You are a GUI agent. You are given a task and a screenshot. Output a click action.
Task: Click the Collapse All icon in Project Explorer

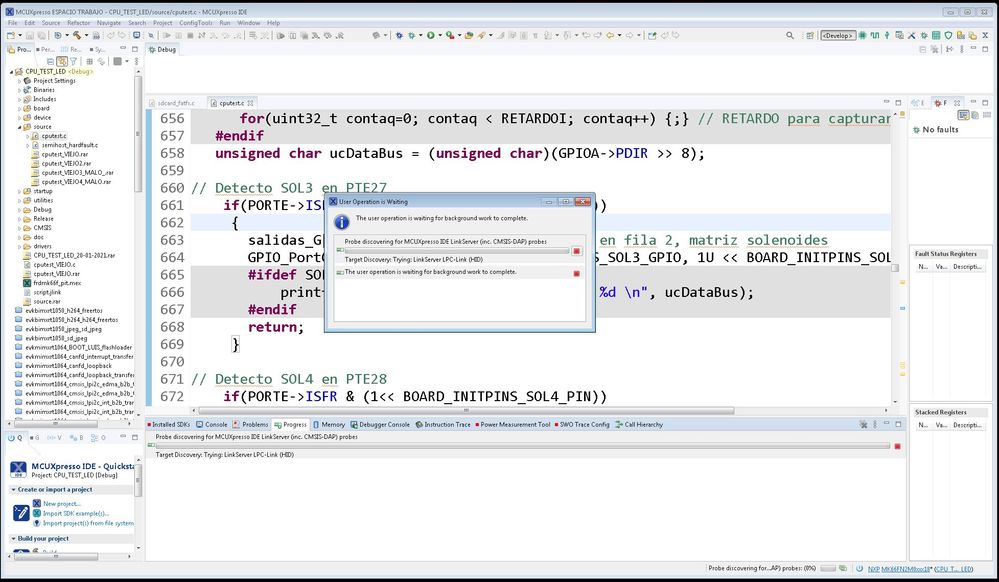50,61
